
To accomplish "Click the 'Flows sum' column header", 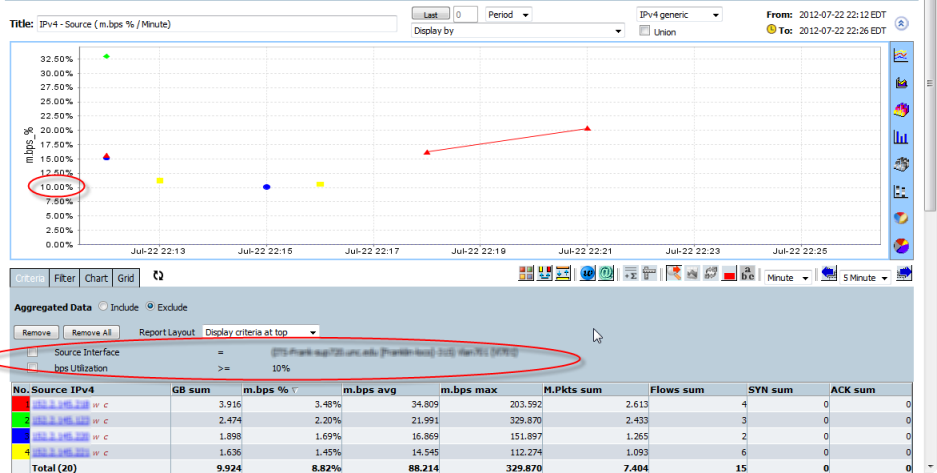I will tap(697, 389).
